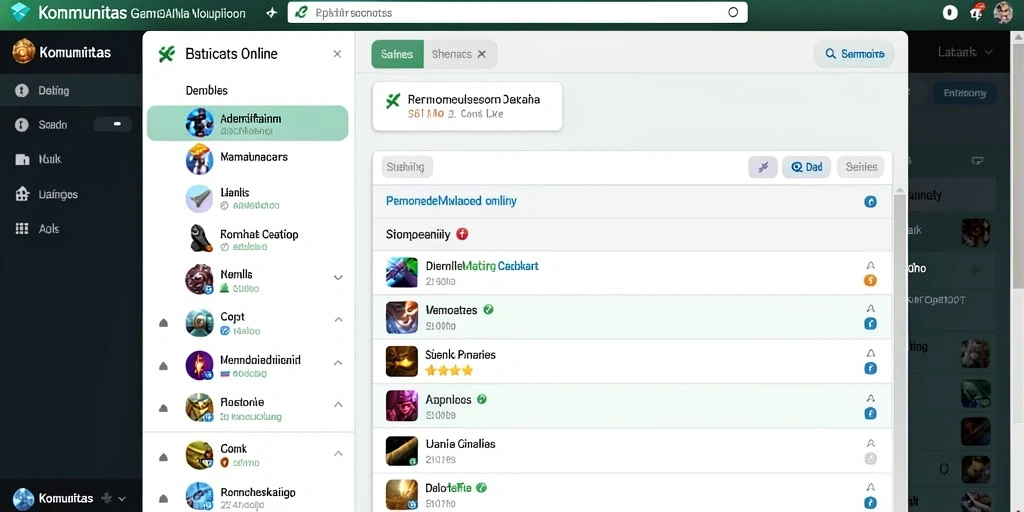1024x512 pixels.
Task: Click the purple lightning icon beside Dad button
Action: click(x=763, y=167)
